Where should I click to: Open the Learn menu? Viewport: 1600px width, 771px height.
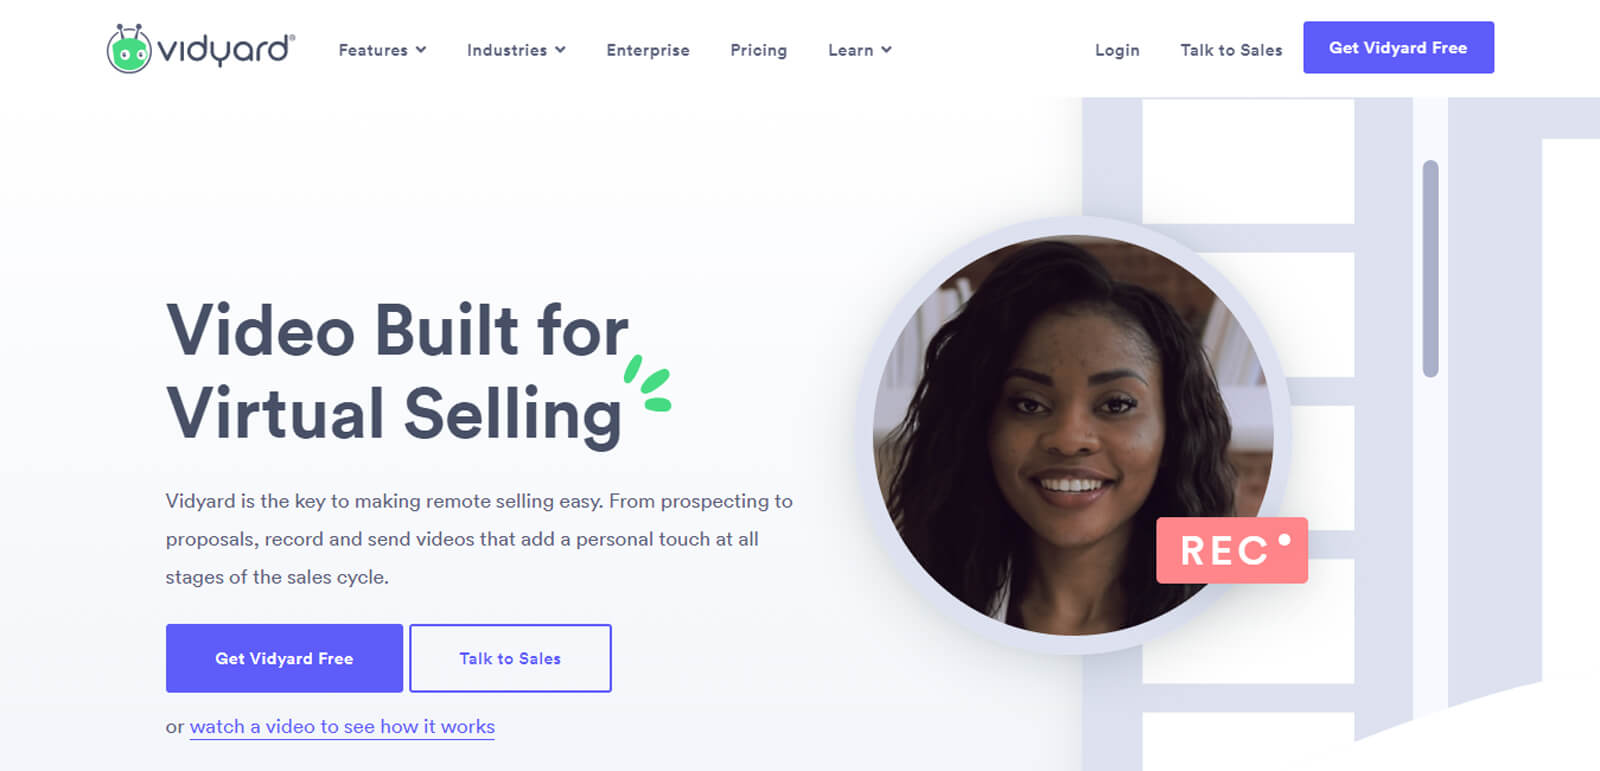pos(860,50)
